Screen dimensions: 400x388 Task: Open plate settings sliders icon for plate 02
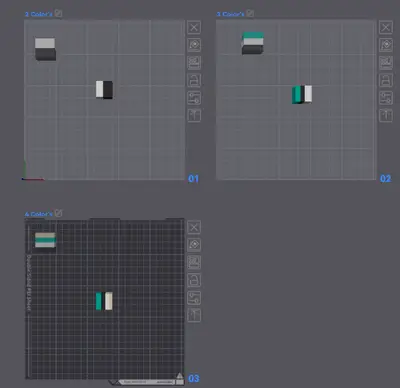point(386,98)
